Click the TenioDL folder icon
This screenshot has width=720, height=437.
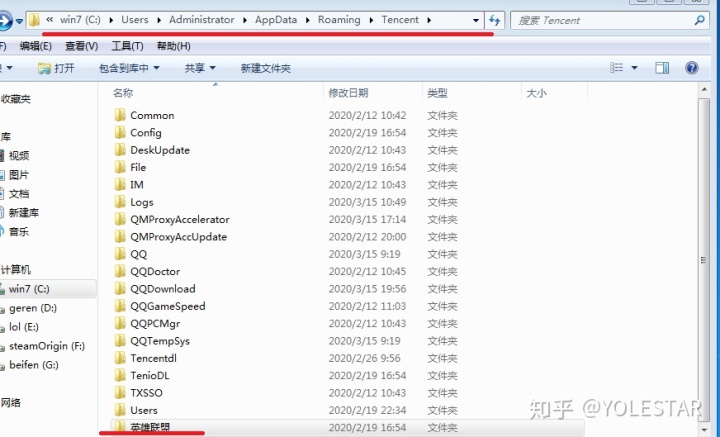[120, 375]
